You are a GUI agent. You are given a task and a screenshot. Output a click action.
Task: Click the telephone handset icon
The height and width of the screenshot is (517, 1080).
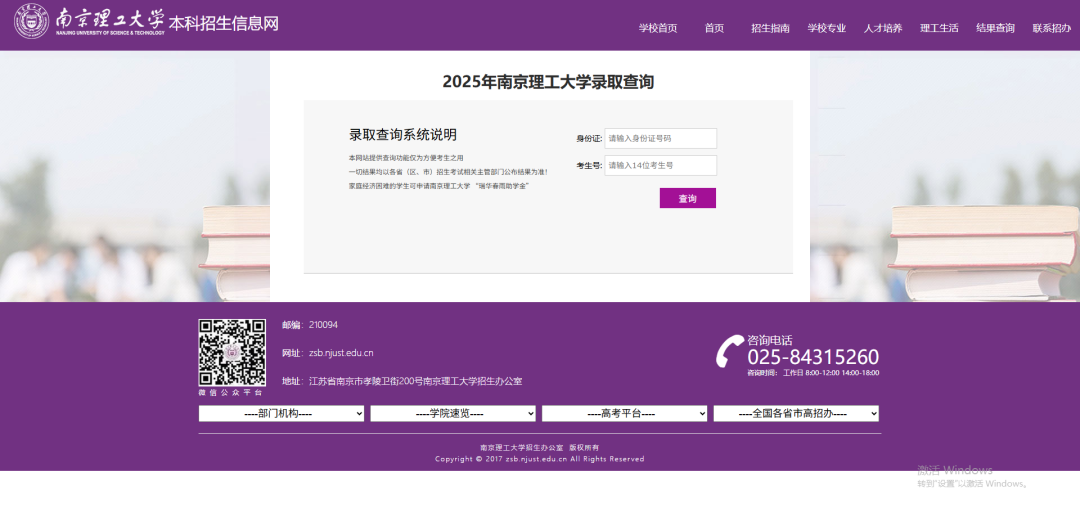pos(729,352)
